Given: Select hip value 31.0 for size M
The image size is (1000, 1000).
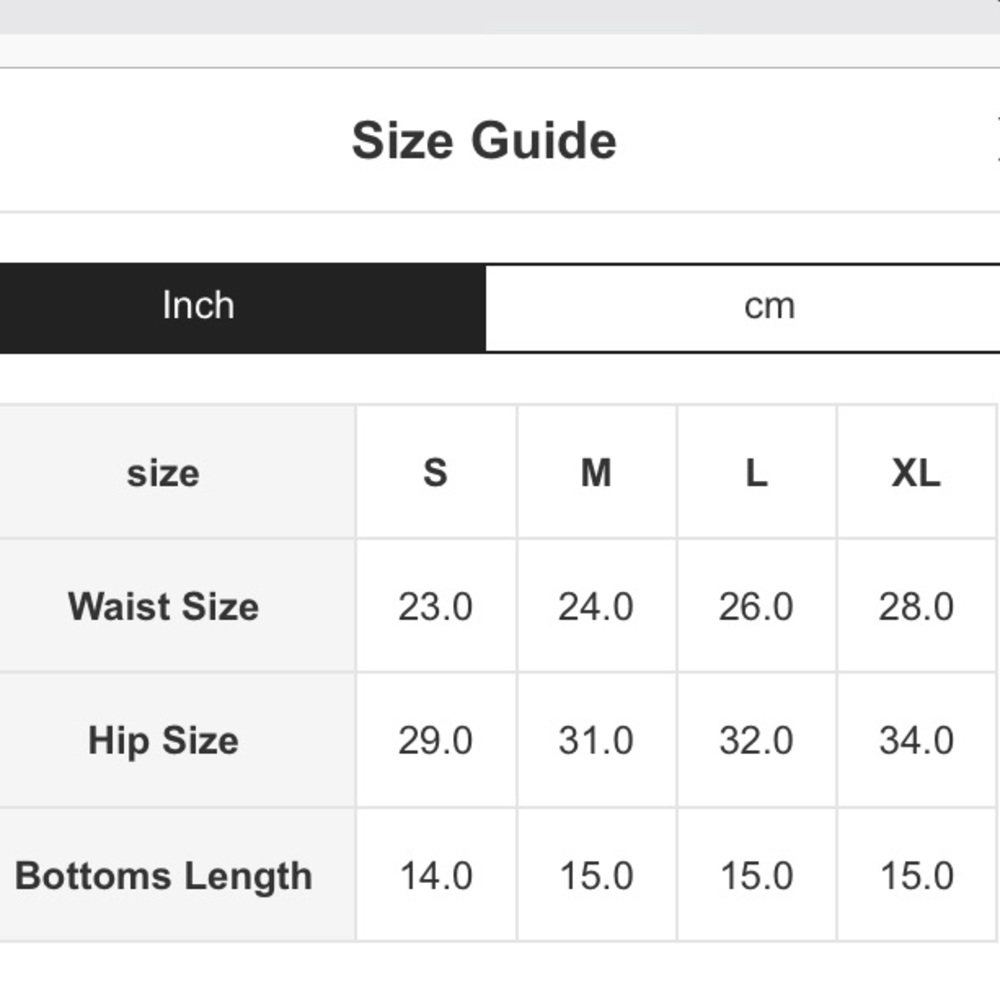Looking at the screenshot, I should pos(596,740).
